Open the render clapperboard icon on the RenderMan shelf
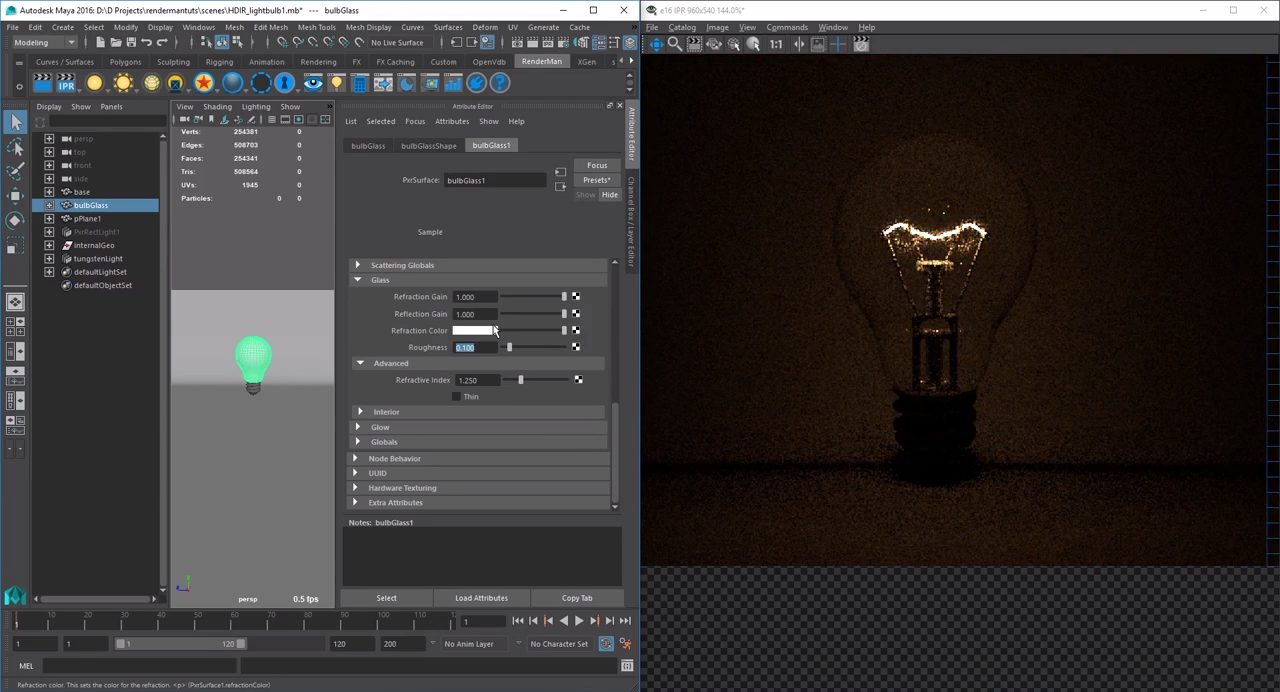This screenshot has height=692, width=1280. (43, 83)
